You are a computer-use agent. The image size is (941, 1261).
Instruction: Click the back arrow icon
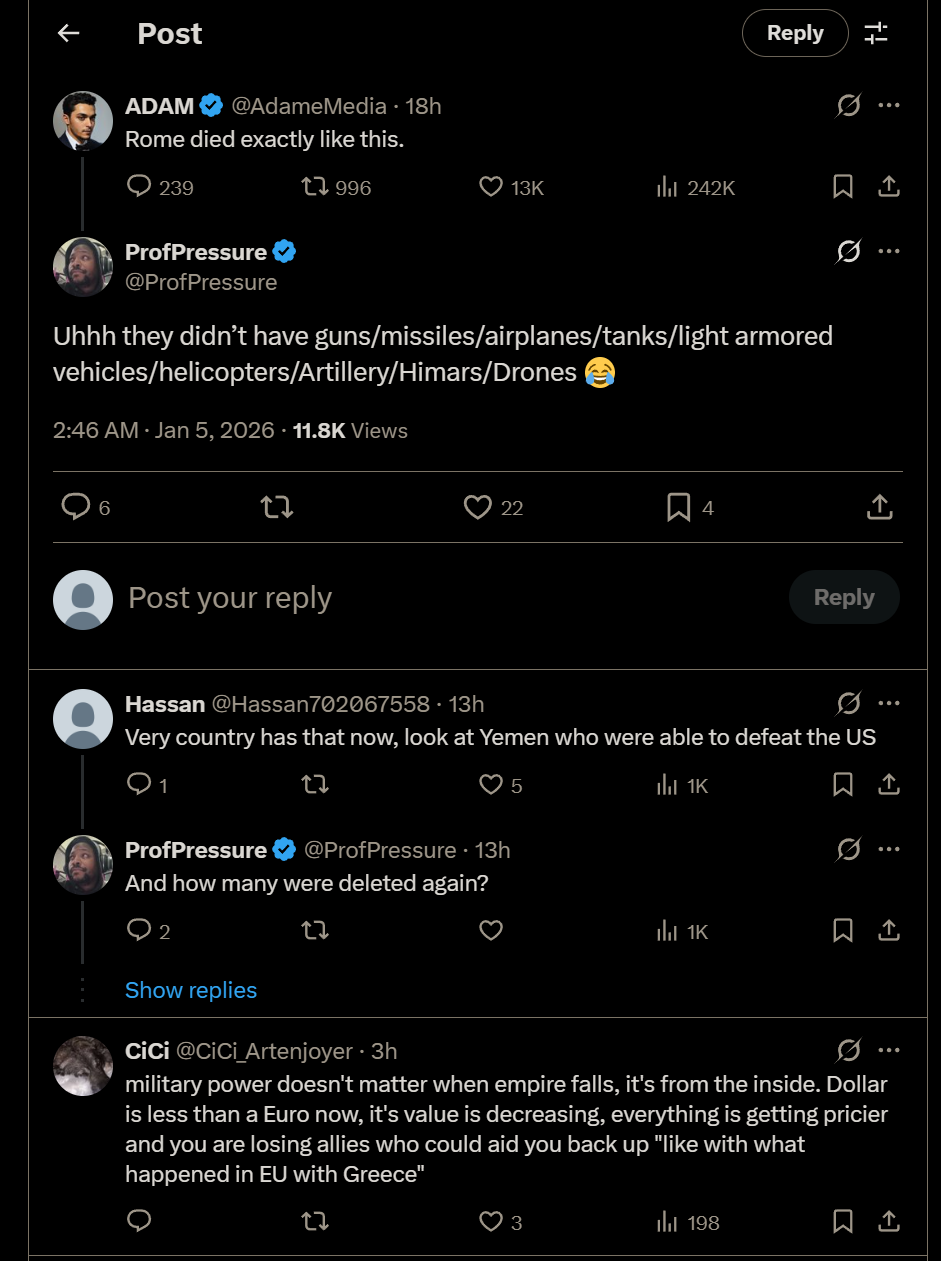coord(68,33)
